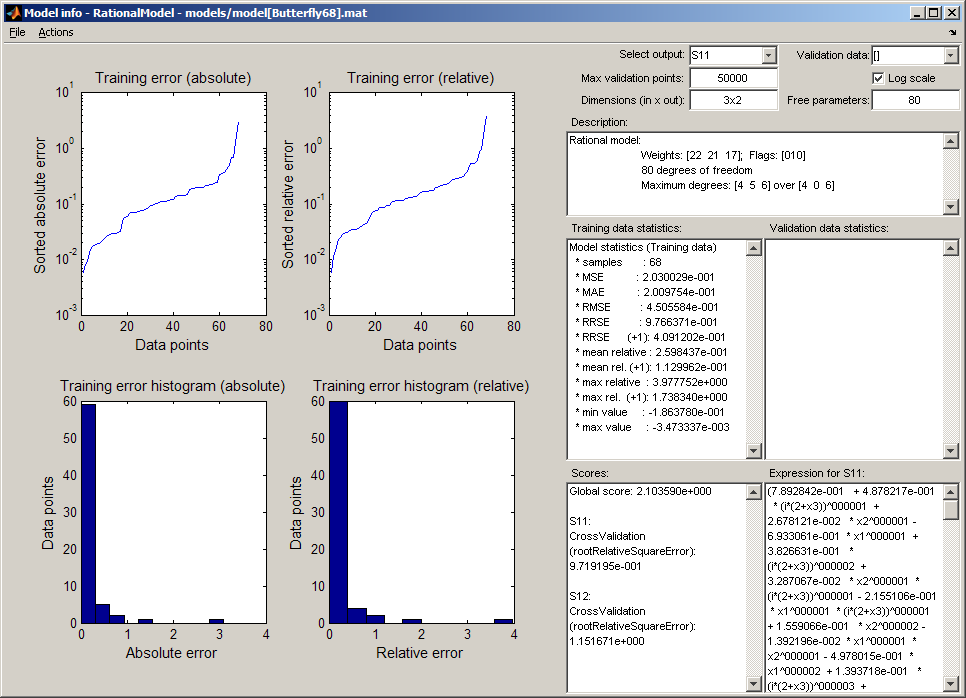Screen dimensions: 966x698
Task: Click the MSE value 2.030029e-001
Action: pos(678,277)
